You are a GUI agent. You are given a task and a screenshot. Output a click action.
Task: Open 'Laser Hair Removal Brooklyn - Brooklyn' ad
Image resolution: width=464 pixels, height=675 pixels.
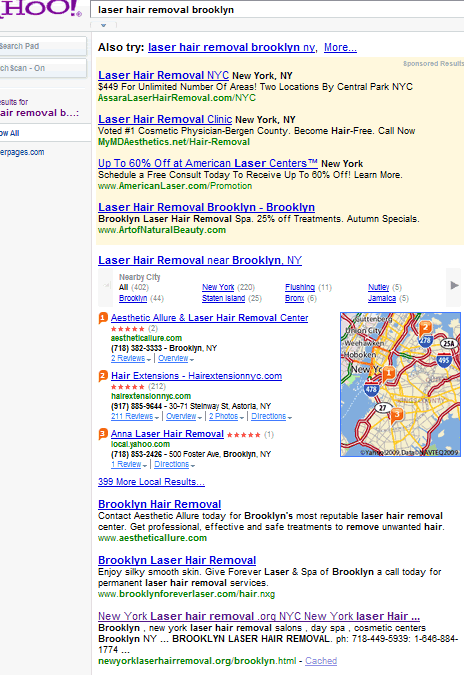click(206, 207)
